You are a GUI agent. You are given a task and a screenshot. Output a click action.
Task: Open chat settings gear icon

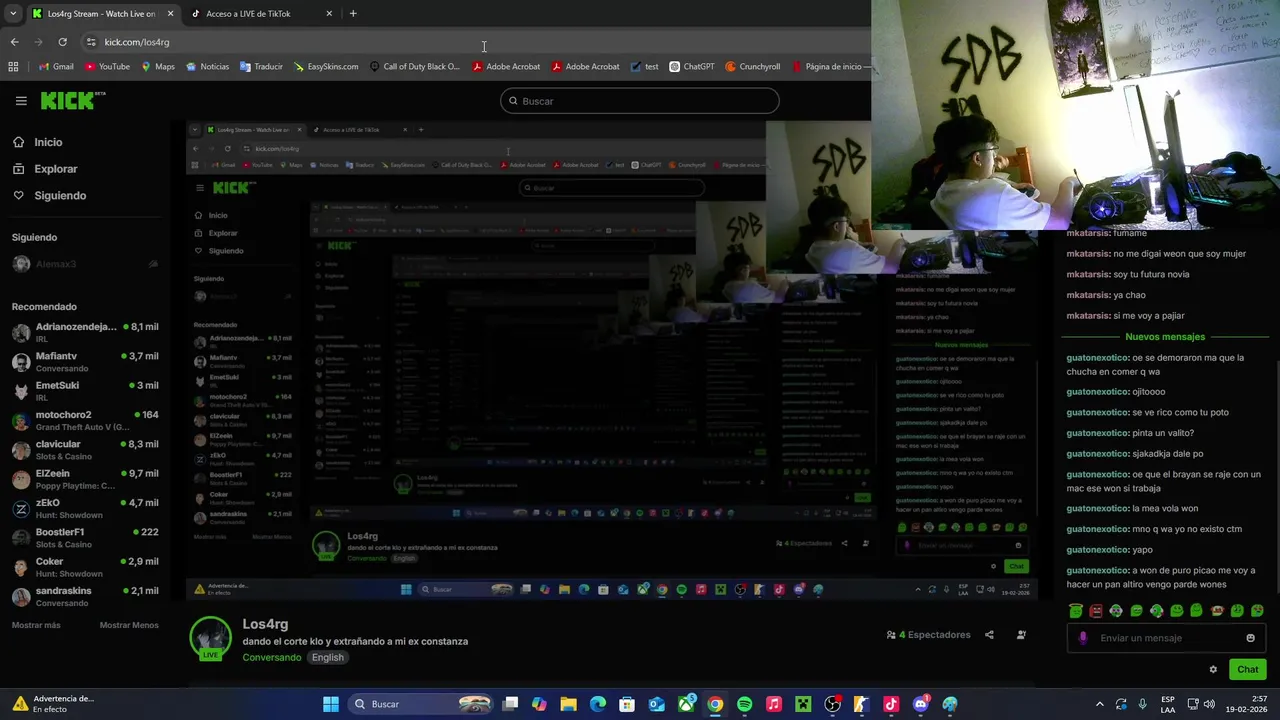[x=1213, y=669]
